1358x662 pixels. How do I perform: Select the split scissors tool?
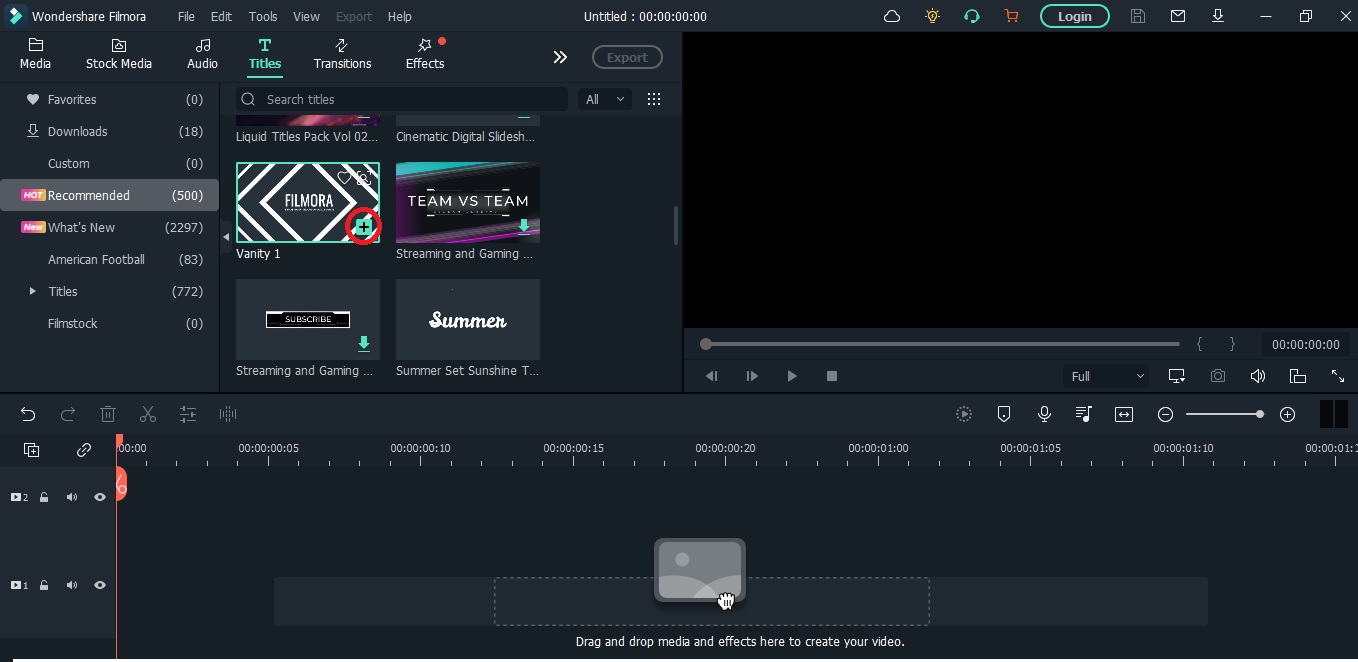pyautogui.click(x=148, y=414)
